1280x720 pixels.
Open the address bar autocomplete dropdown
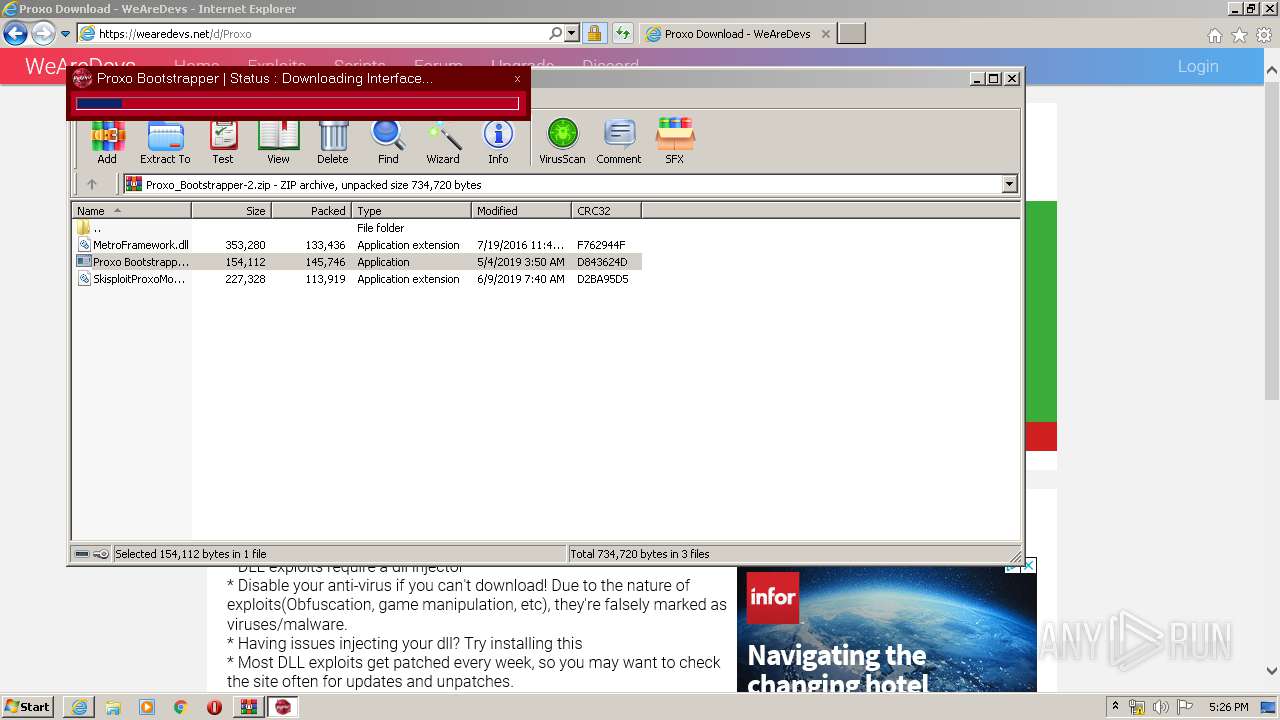click(572, 33)
